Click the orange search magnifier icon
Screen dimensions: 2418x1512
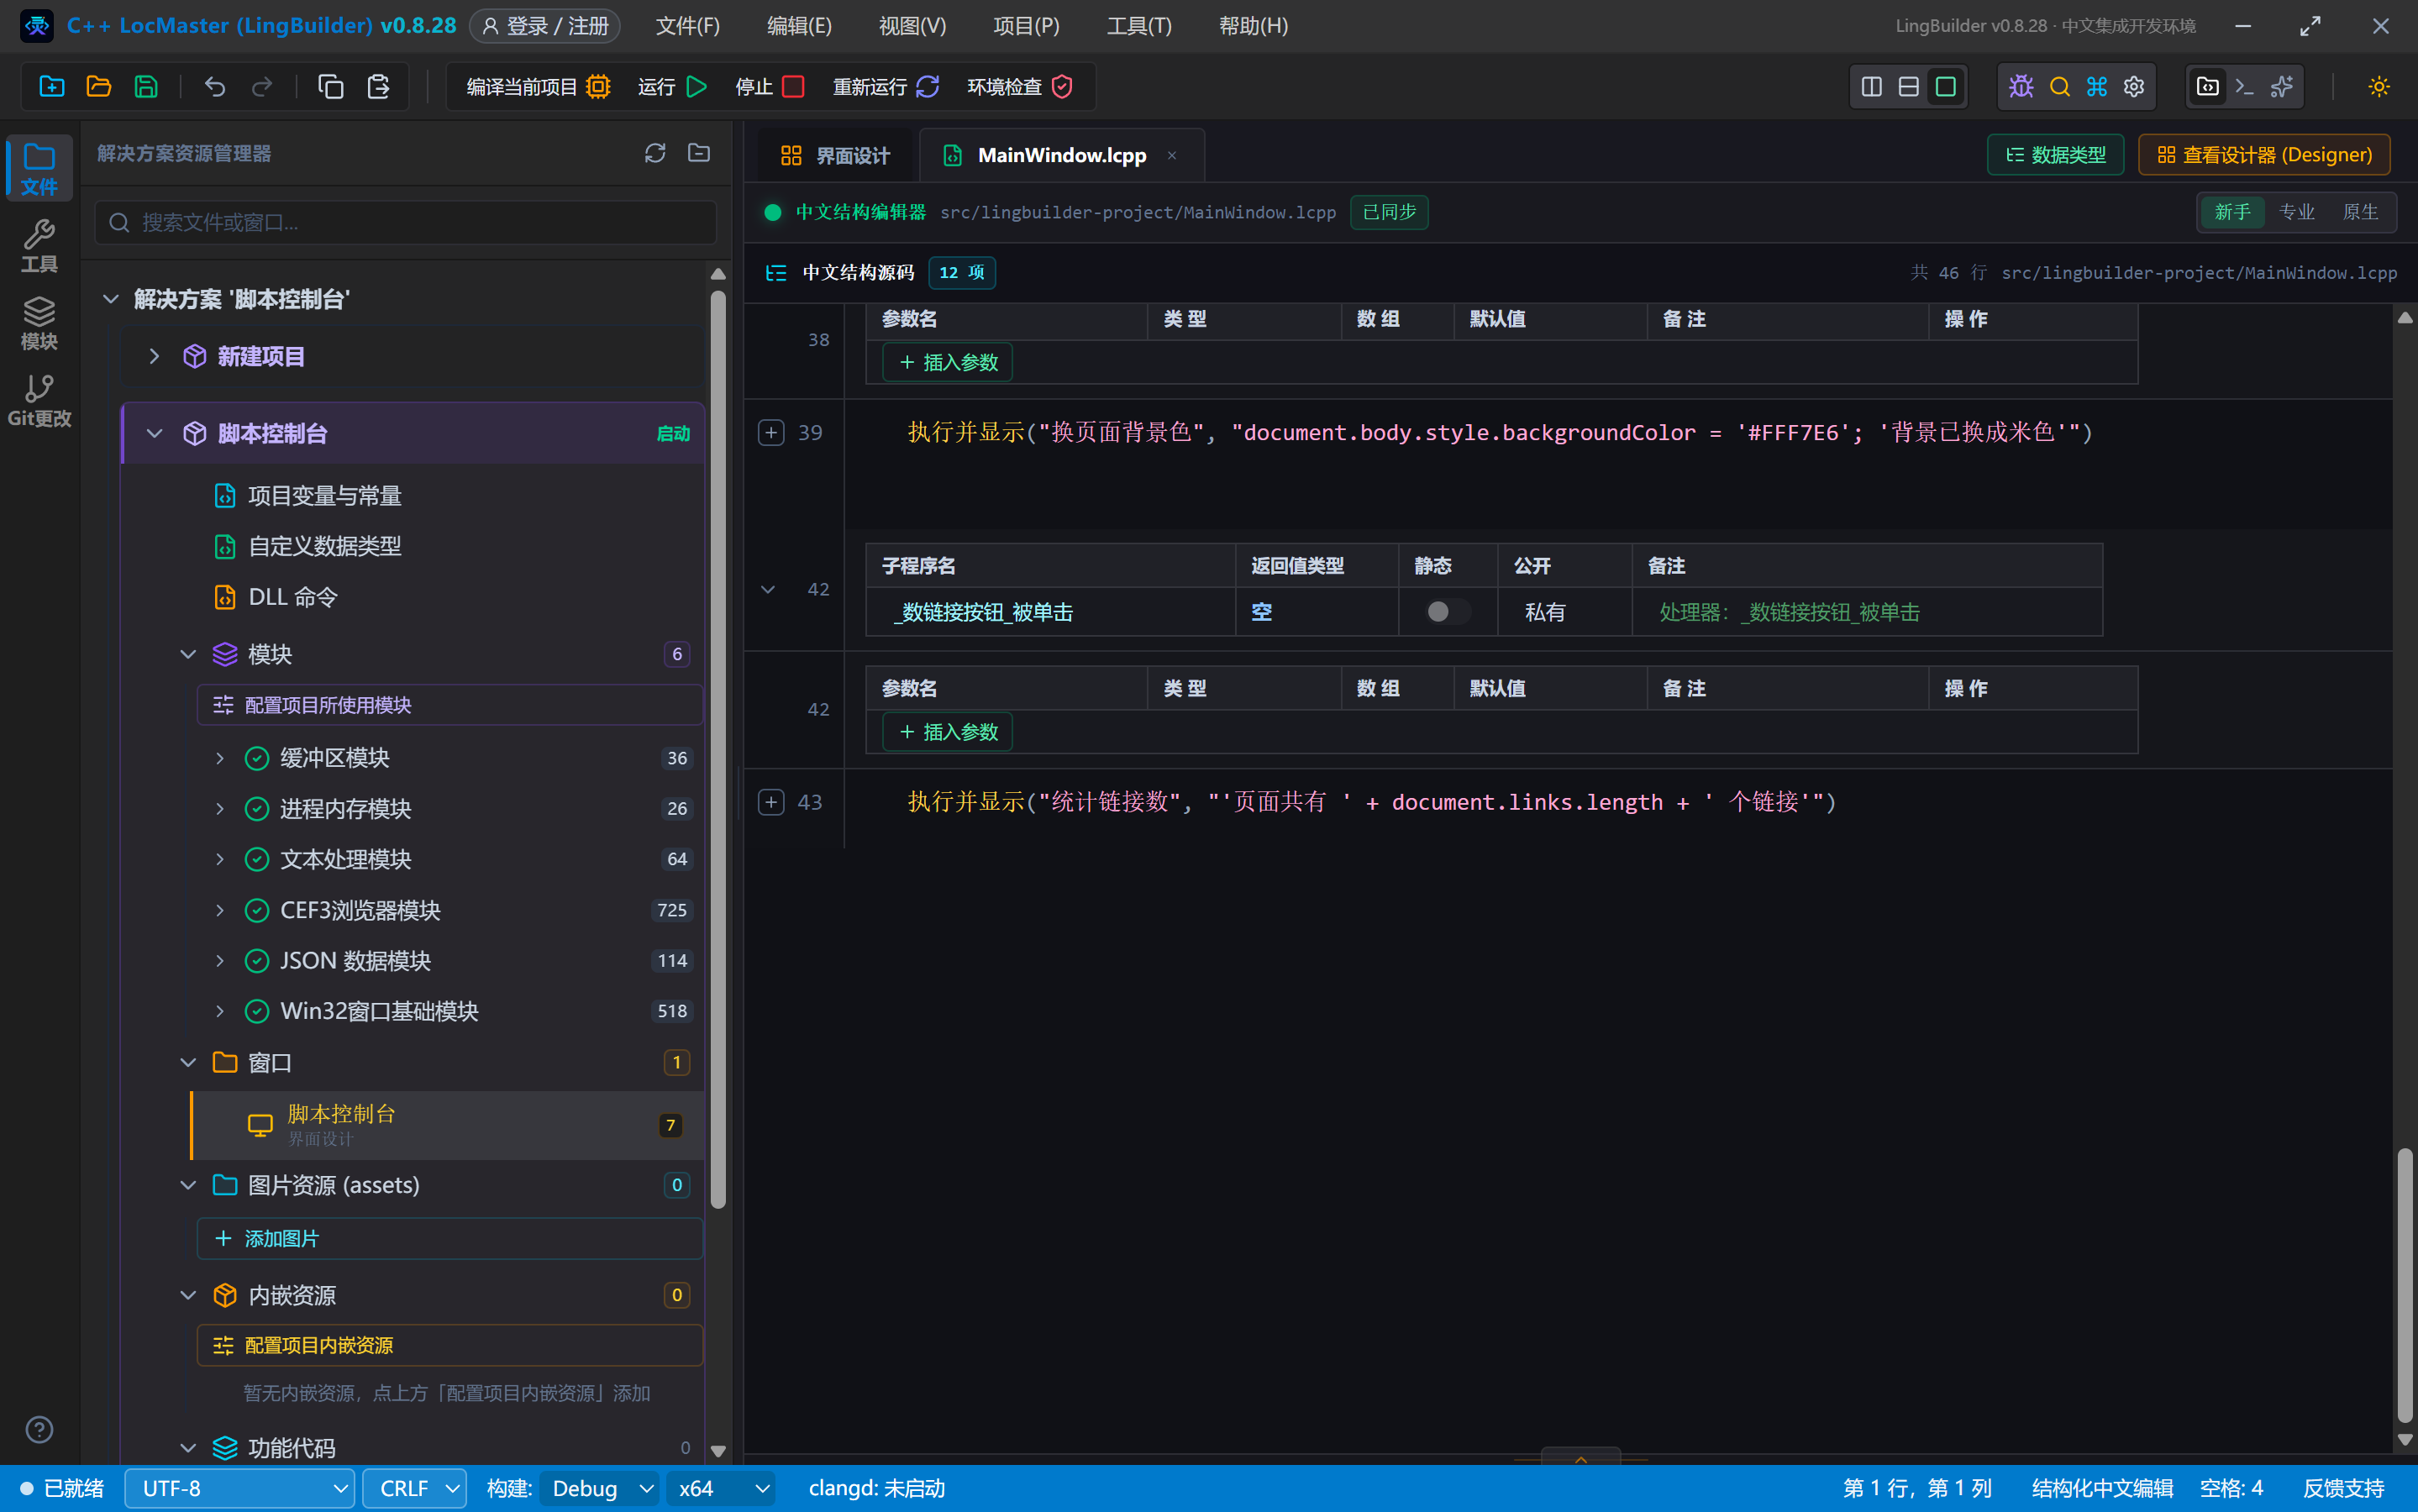(x=2059, y=87)
